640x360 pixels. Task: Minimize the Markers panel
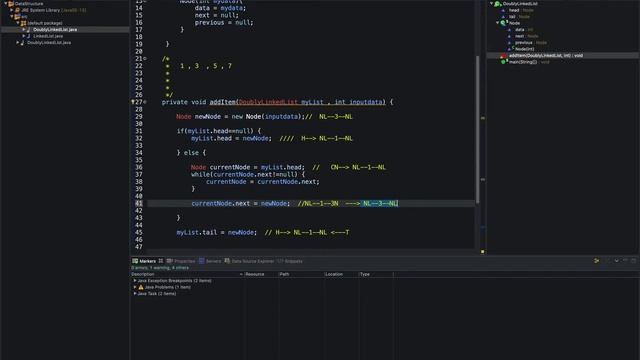click(x=625, y=260)
